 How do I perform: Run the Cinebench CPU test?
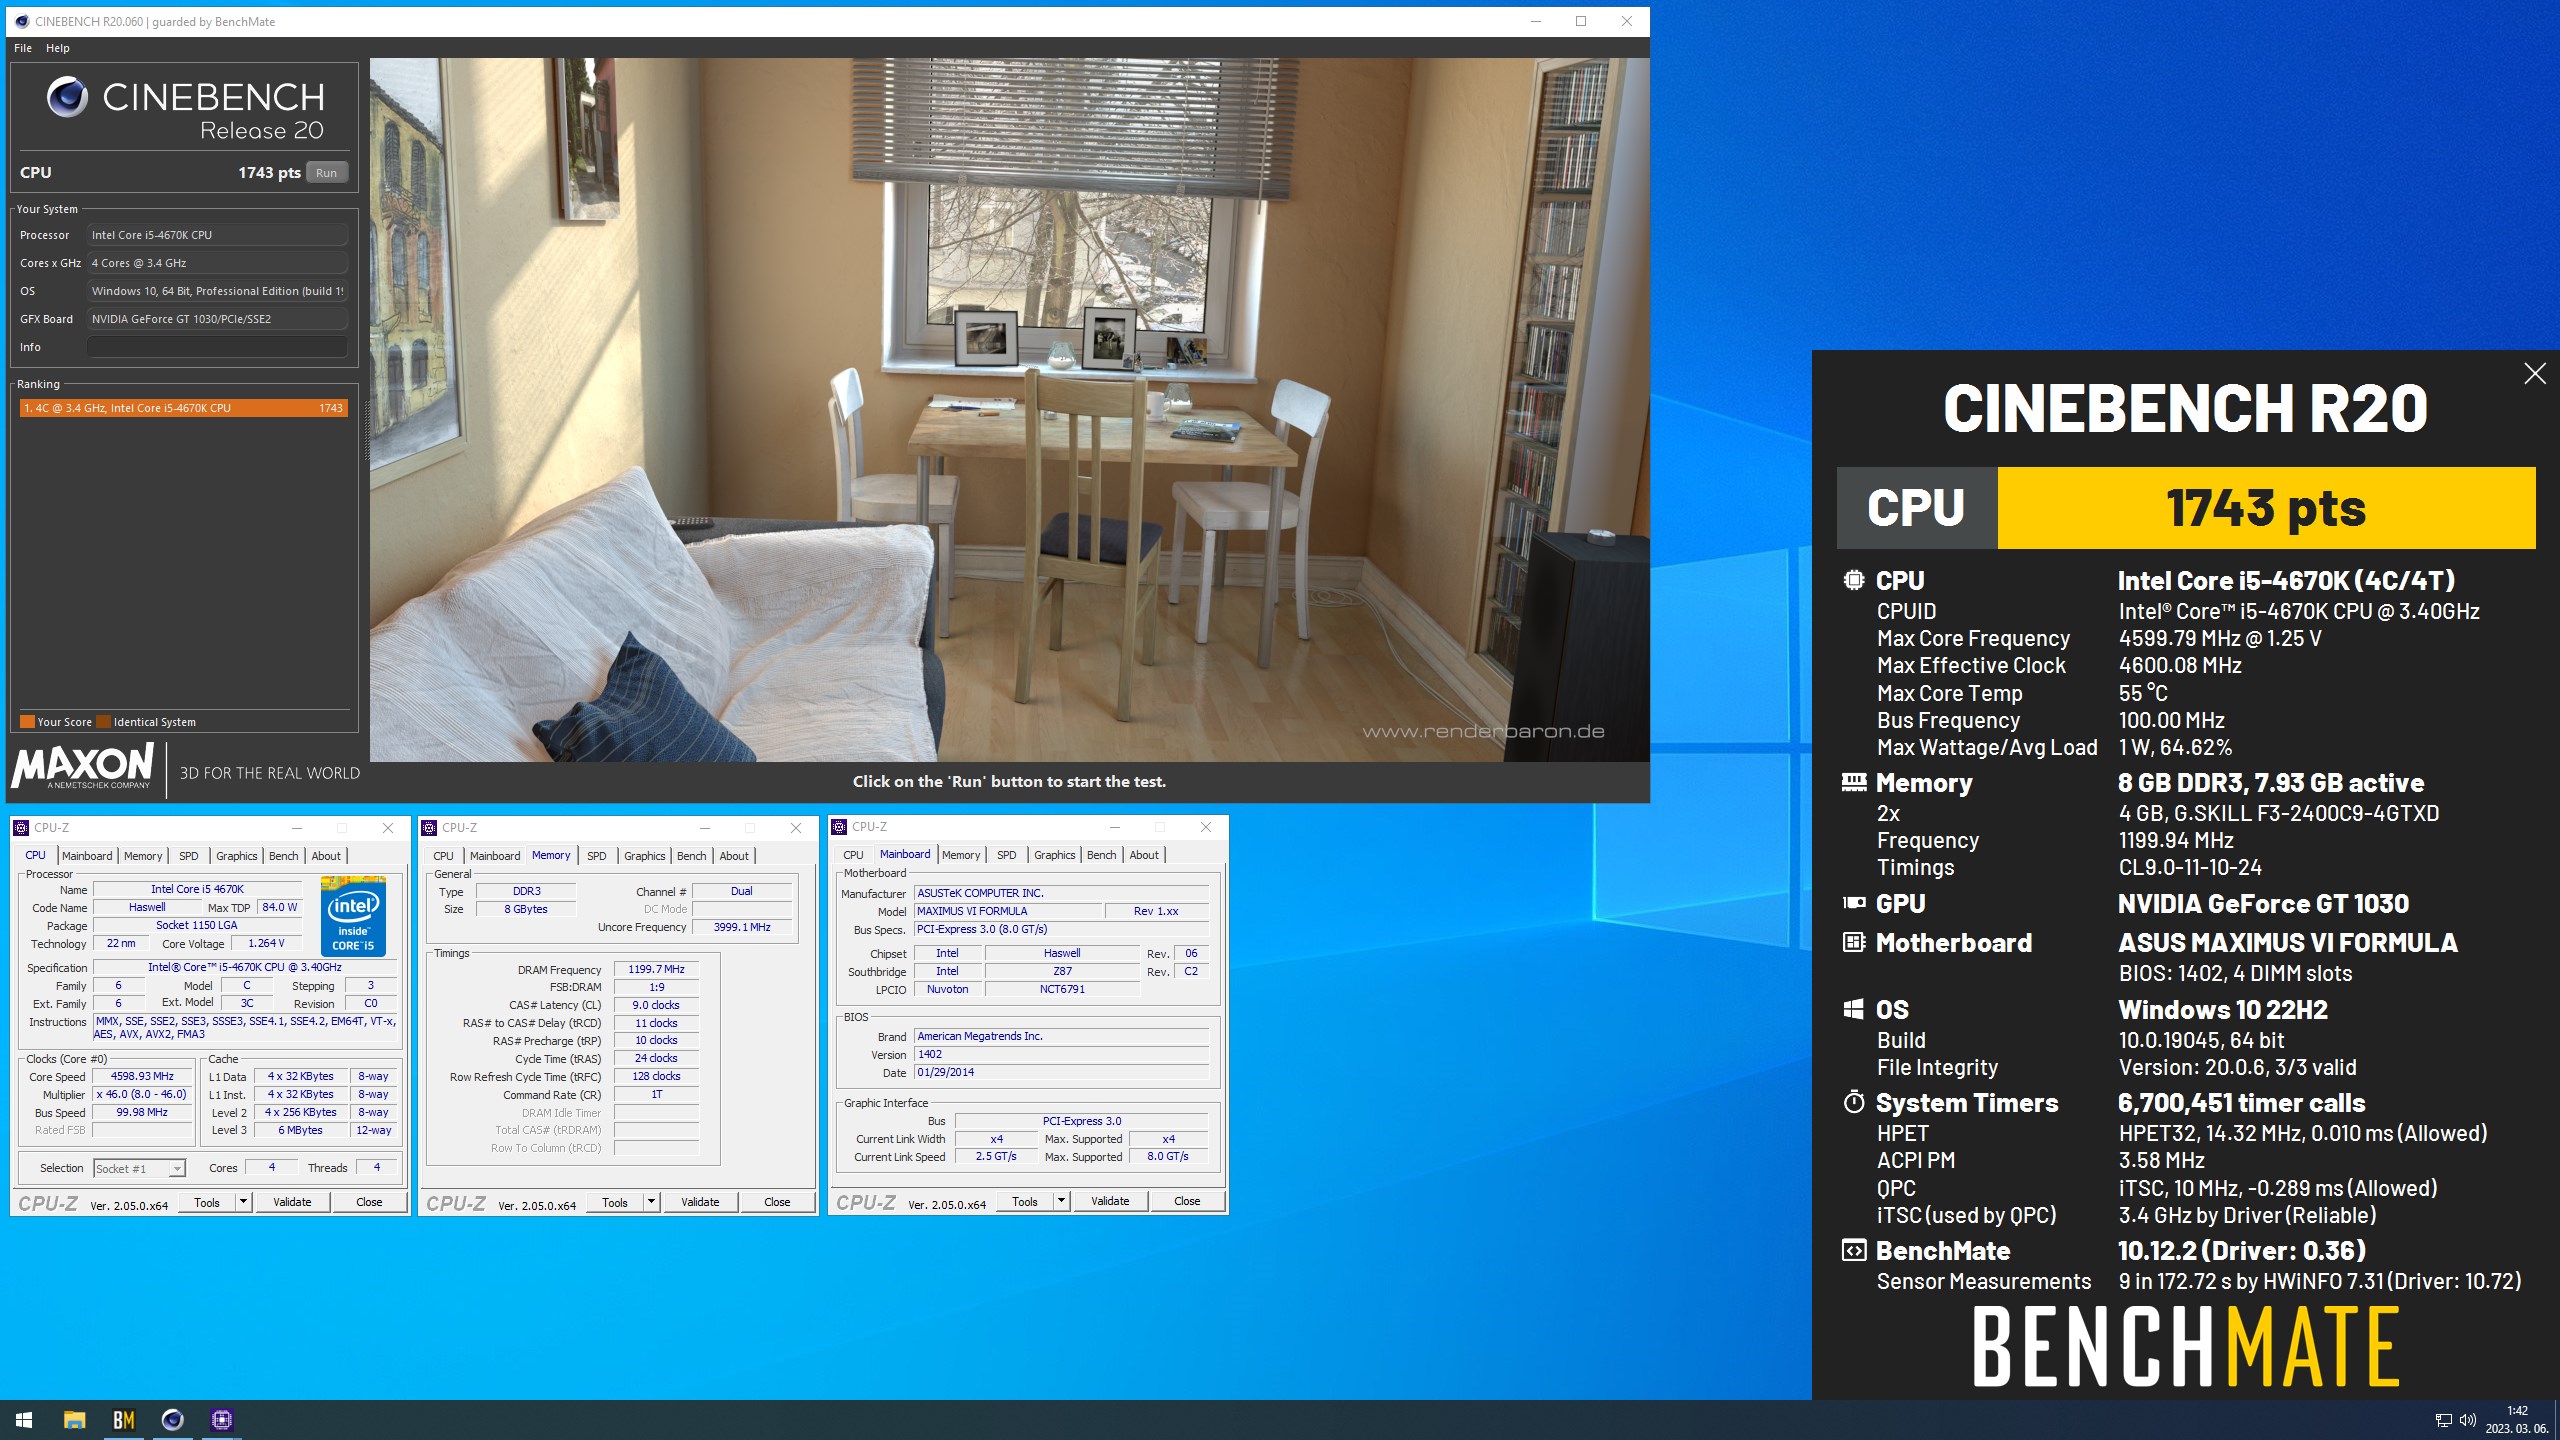pyautogui.click(x=327, y=172)
